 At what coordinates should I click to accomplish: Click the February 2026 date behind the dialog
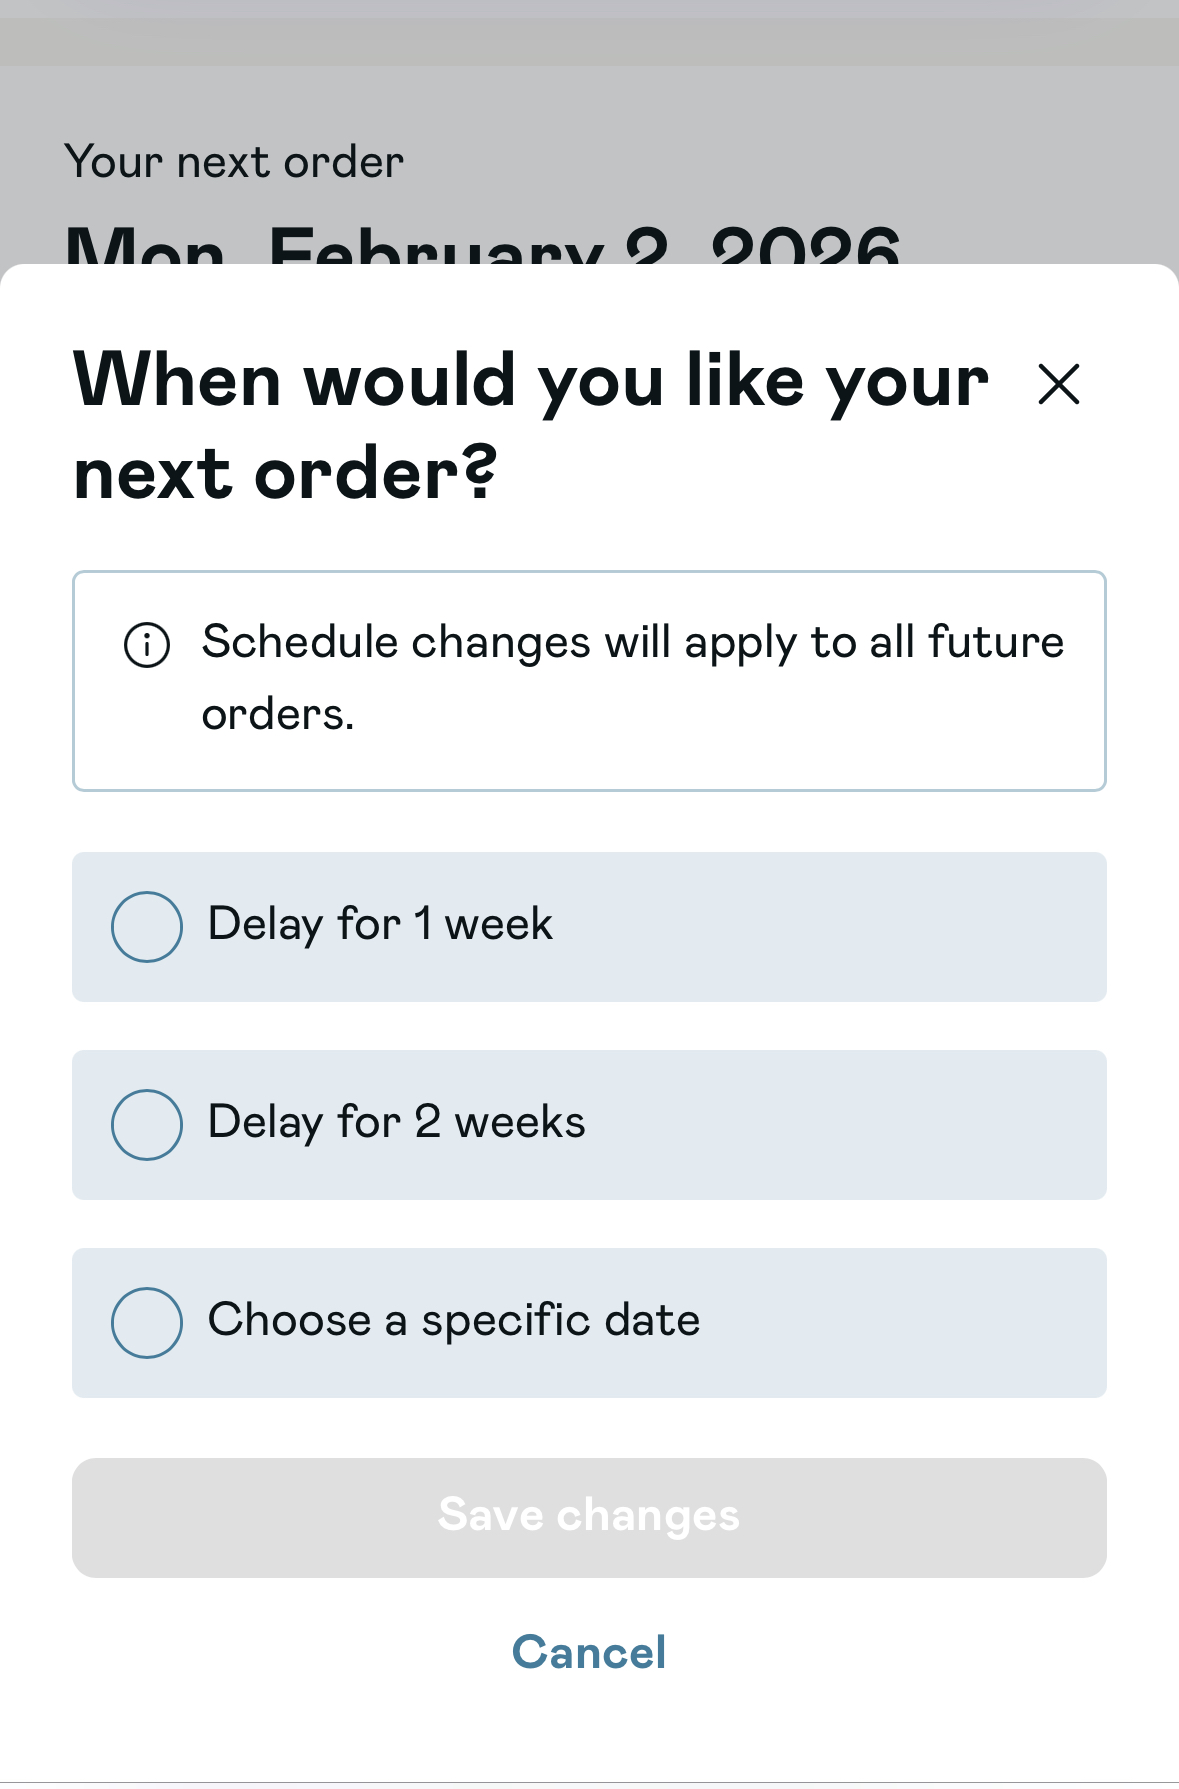point(483,245)
